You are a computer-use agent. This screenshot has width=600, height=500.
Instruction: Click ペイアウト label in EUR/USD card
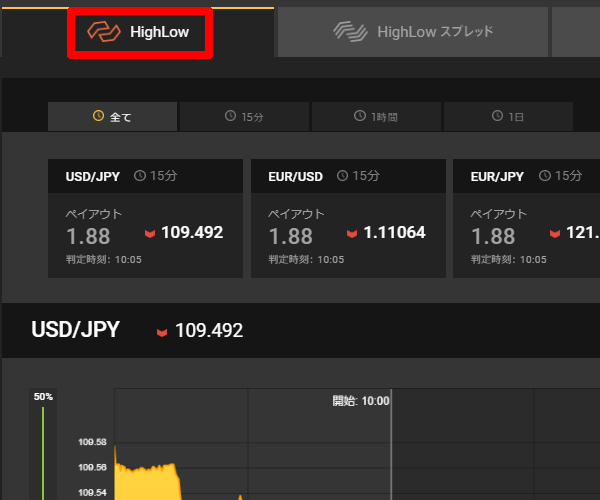296,214
